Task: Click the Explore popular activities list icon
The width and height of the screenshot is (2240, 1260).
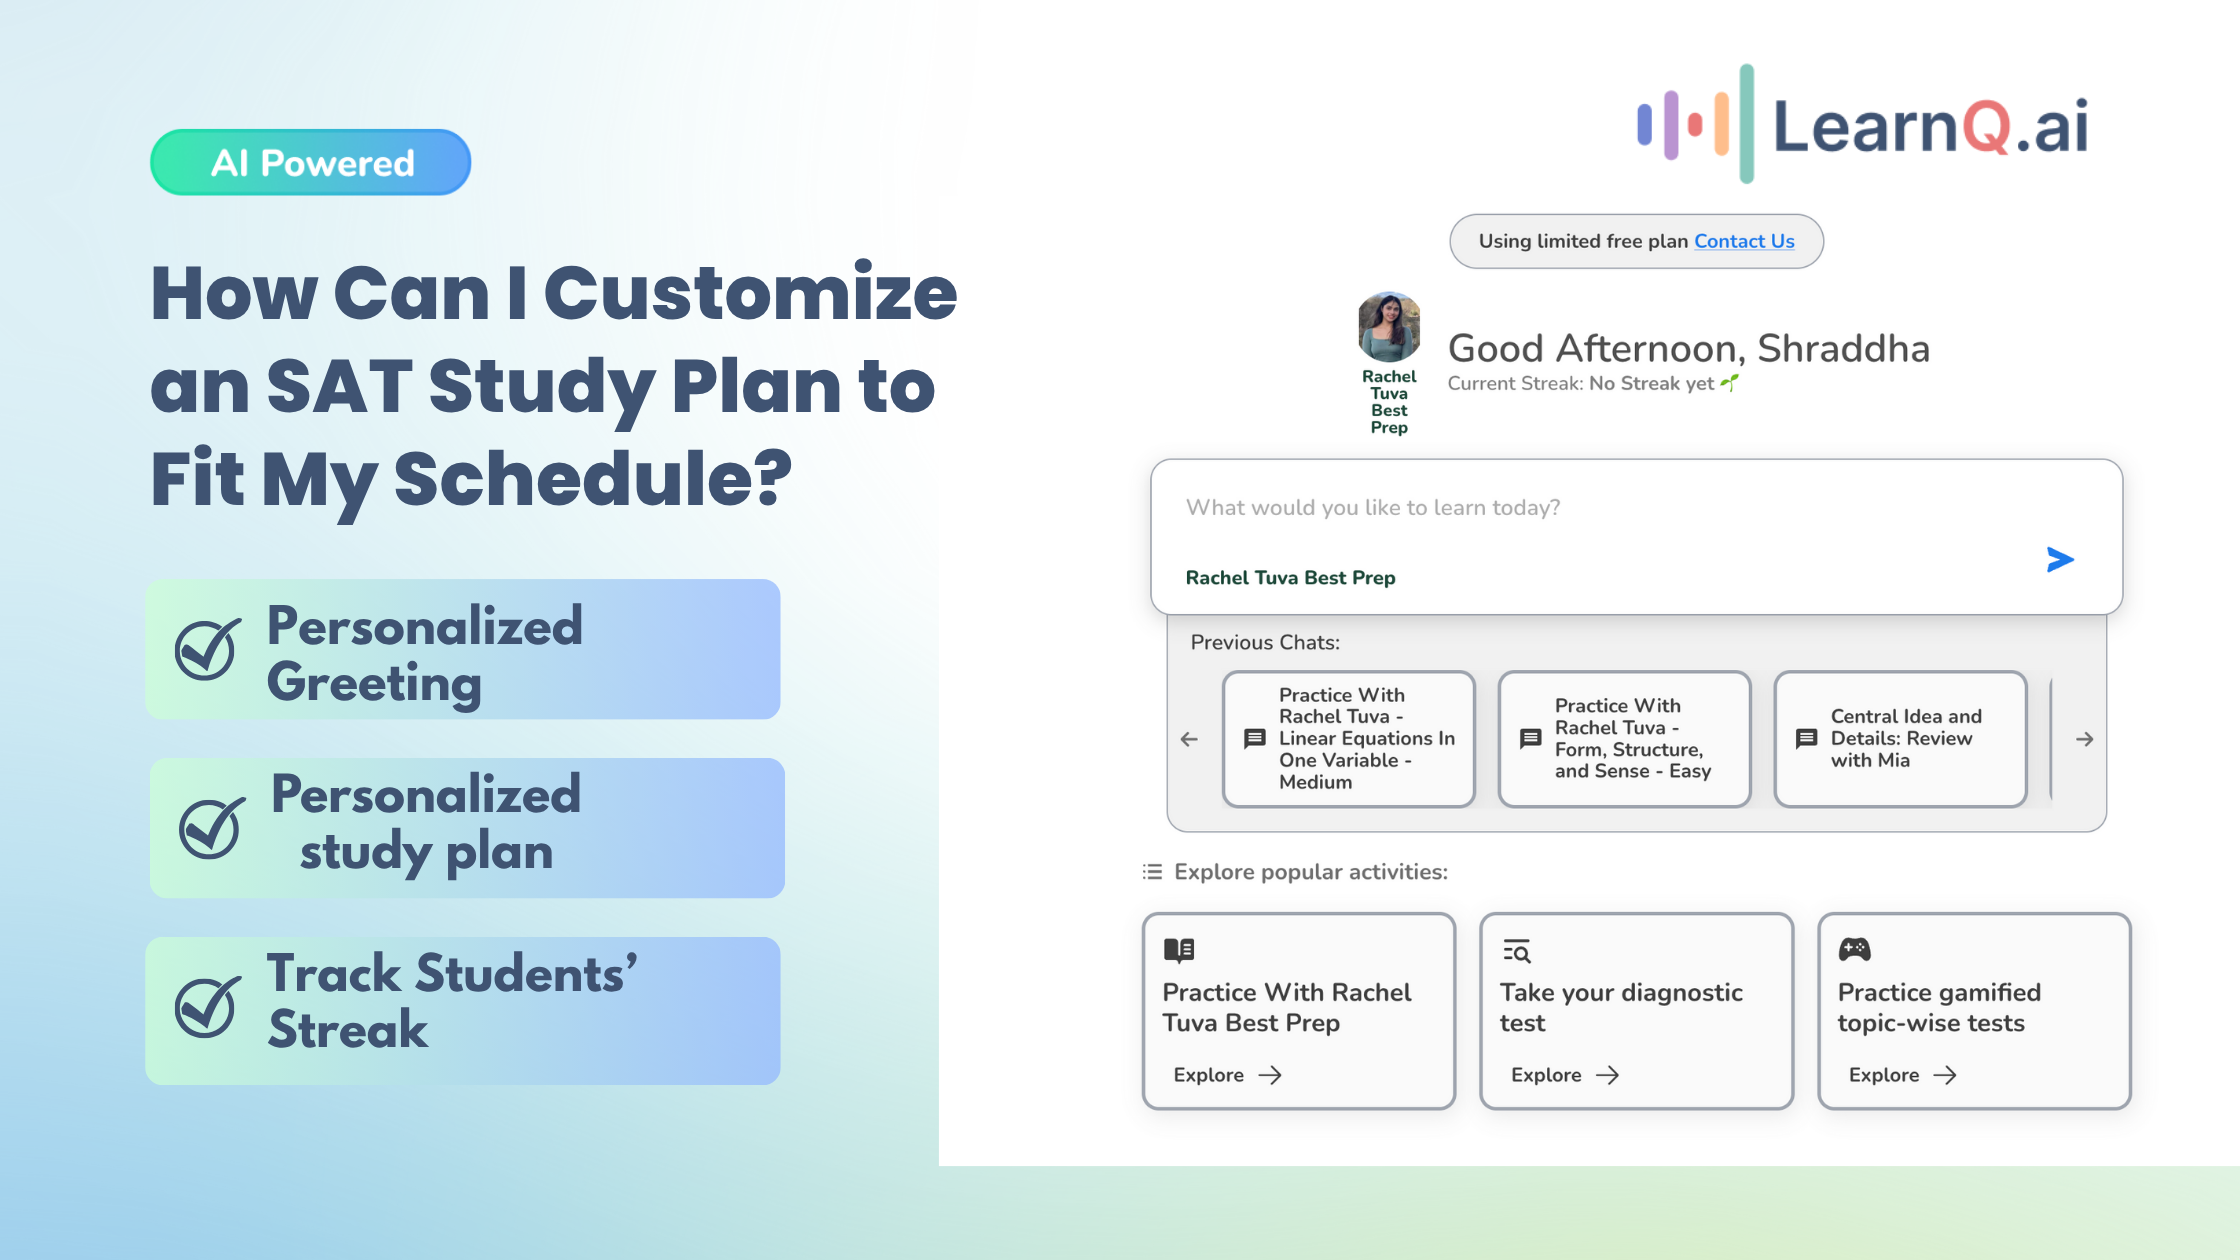Action: [1152, 872]
